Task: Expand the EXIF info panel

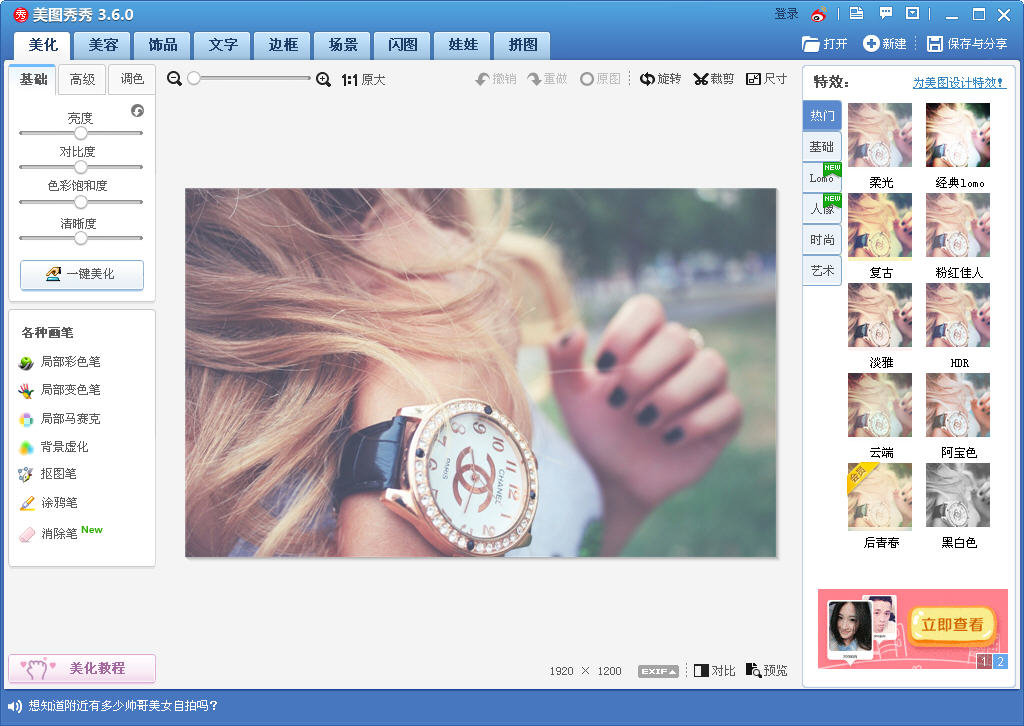Action: coord(658,671)
